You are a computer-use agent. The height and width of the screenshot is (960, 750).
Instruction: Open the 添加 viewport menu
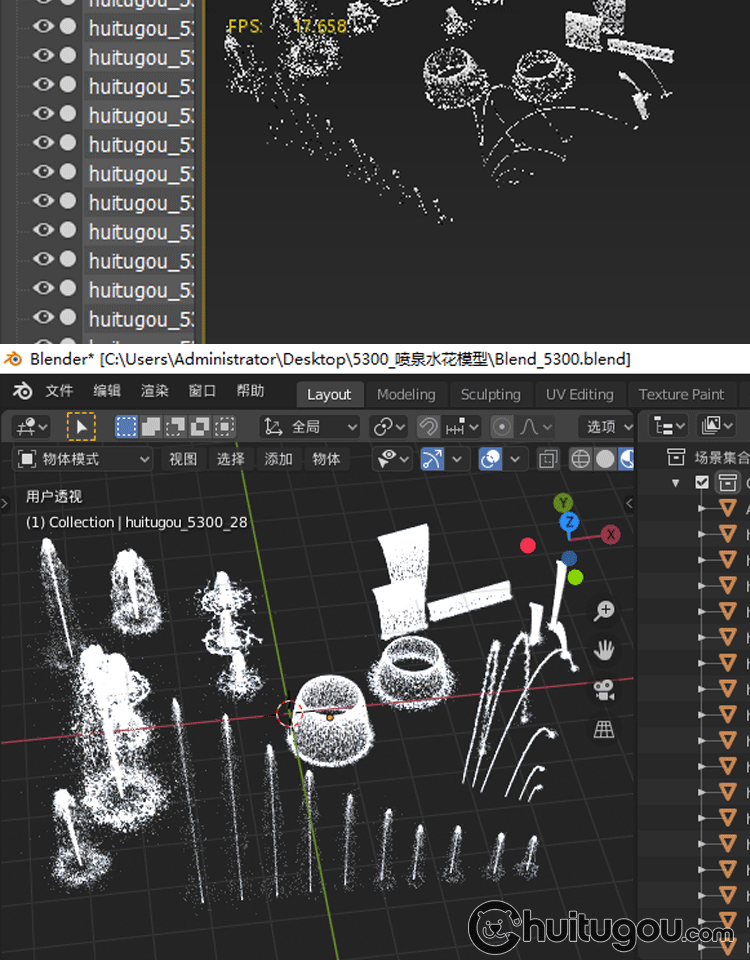click(278, 459)
